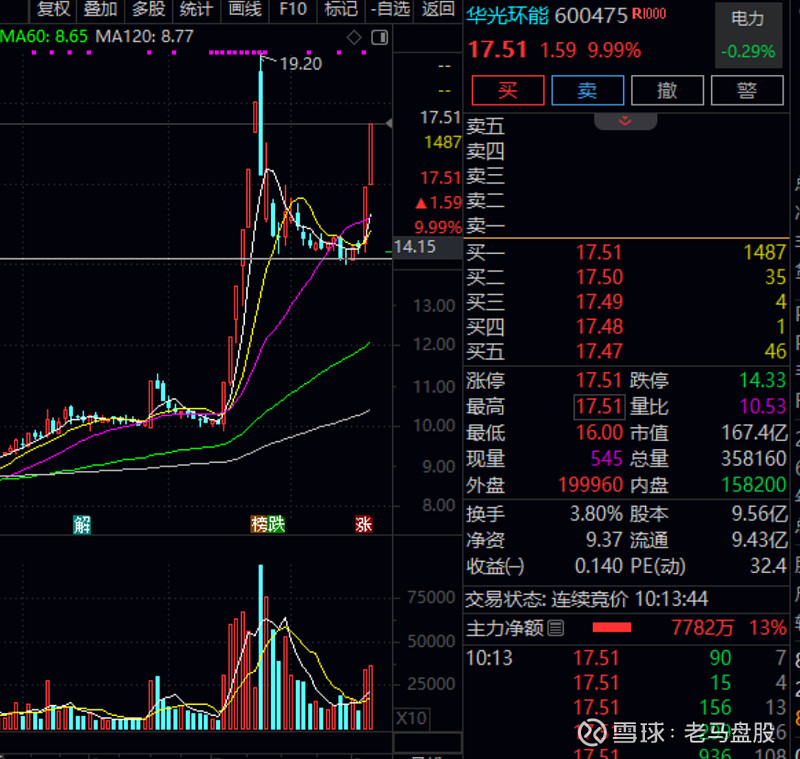The height and width of the screenshot is (759, 800).
Task: Open F10 company info
Action: [x=293, y=9]
